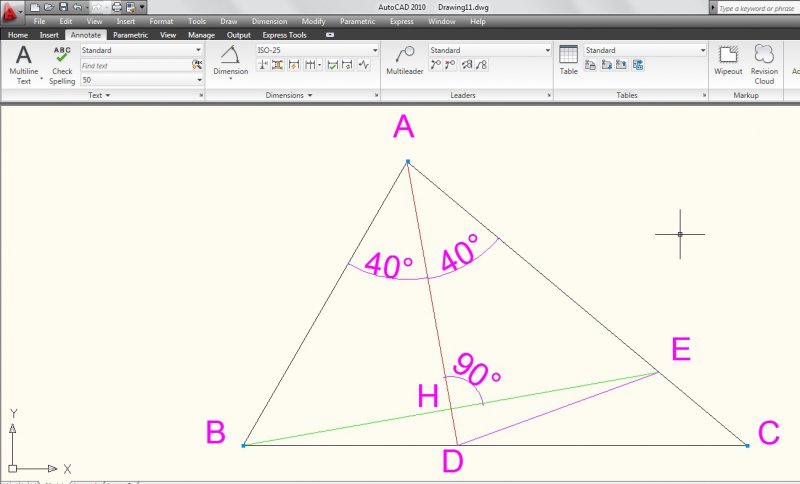The width and height of the screenshot is (800, 484).
Task: Click the blue grip at vertex A
Action: click(408, 162)
